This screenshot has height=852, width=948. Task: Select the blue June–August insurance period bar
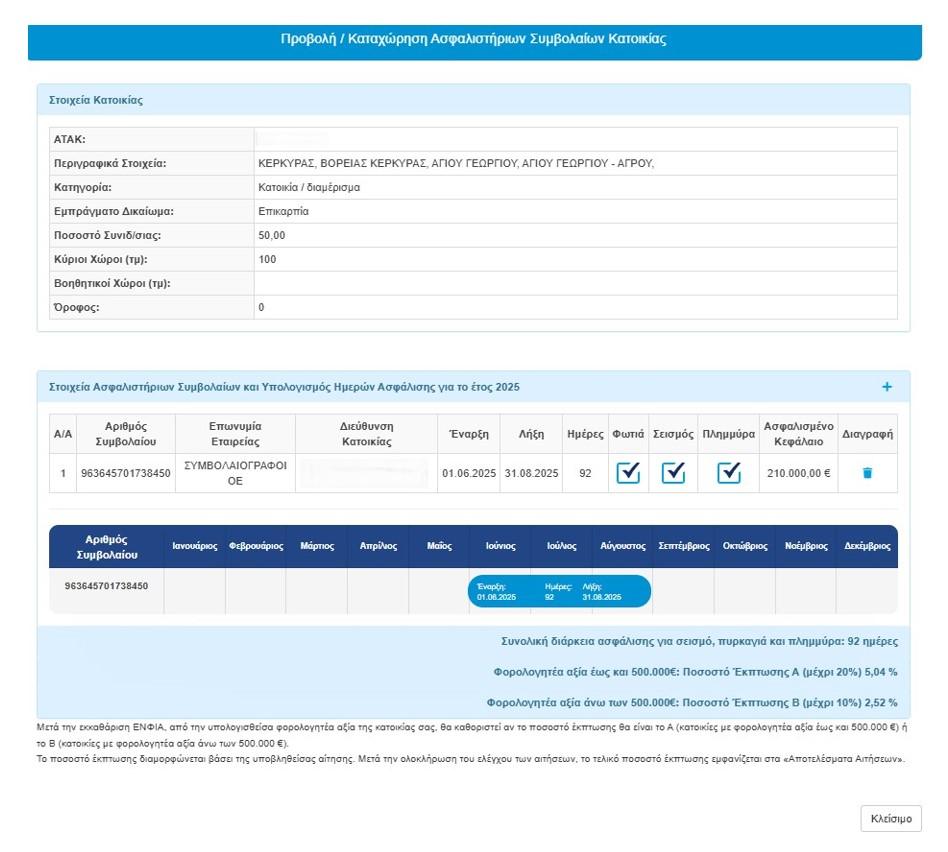point(559,591)
